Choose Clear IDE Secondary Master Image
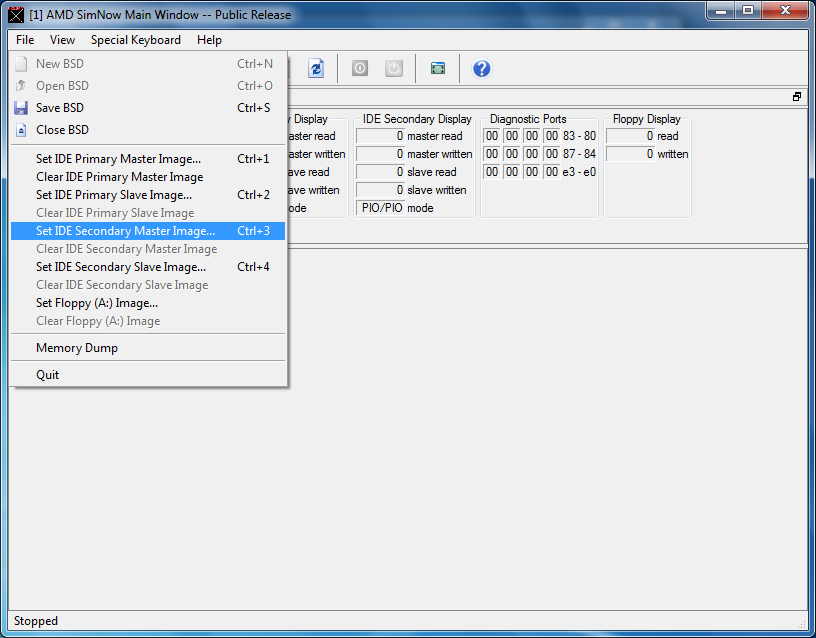This screenshot has height=638, width=816. [x=148, y=249]
